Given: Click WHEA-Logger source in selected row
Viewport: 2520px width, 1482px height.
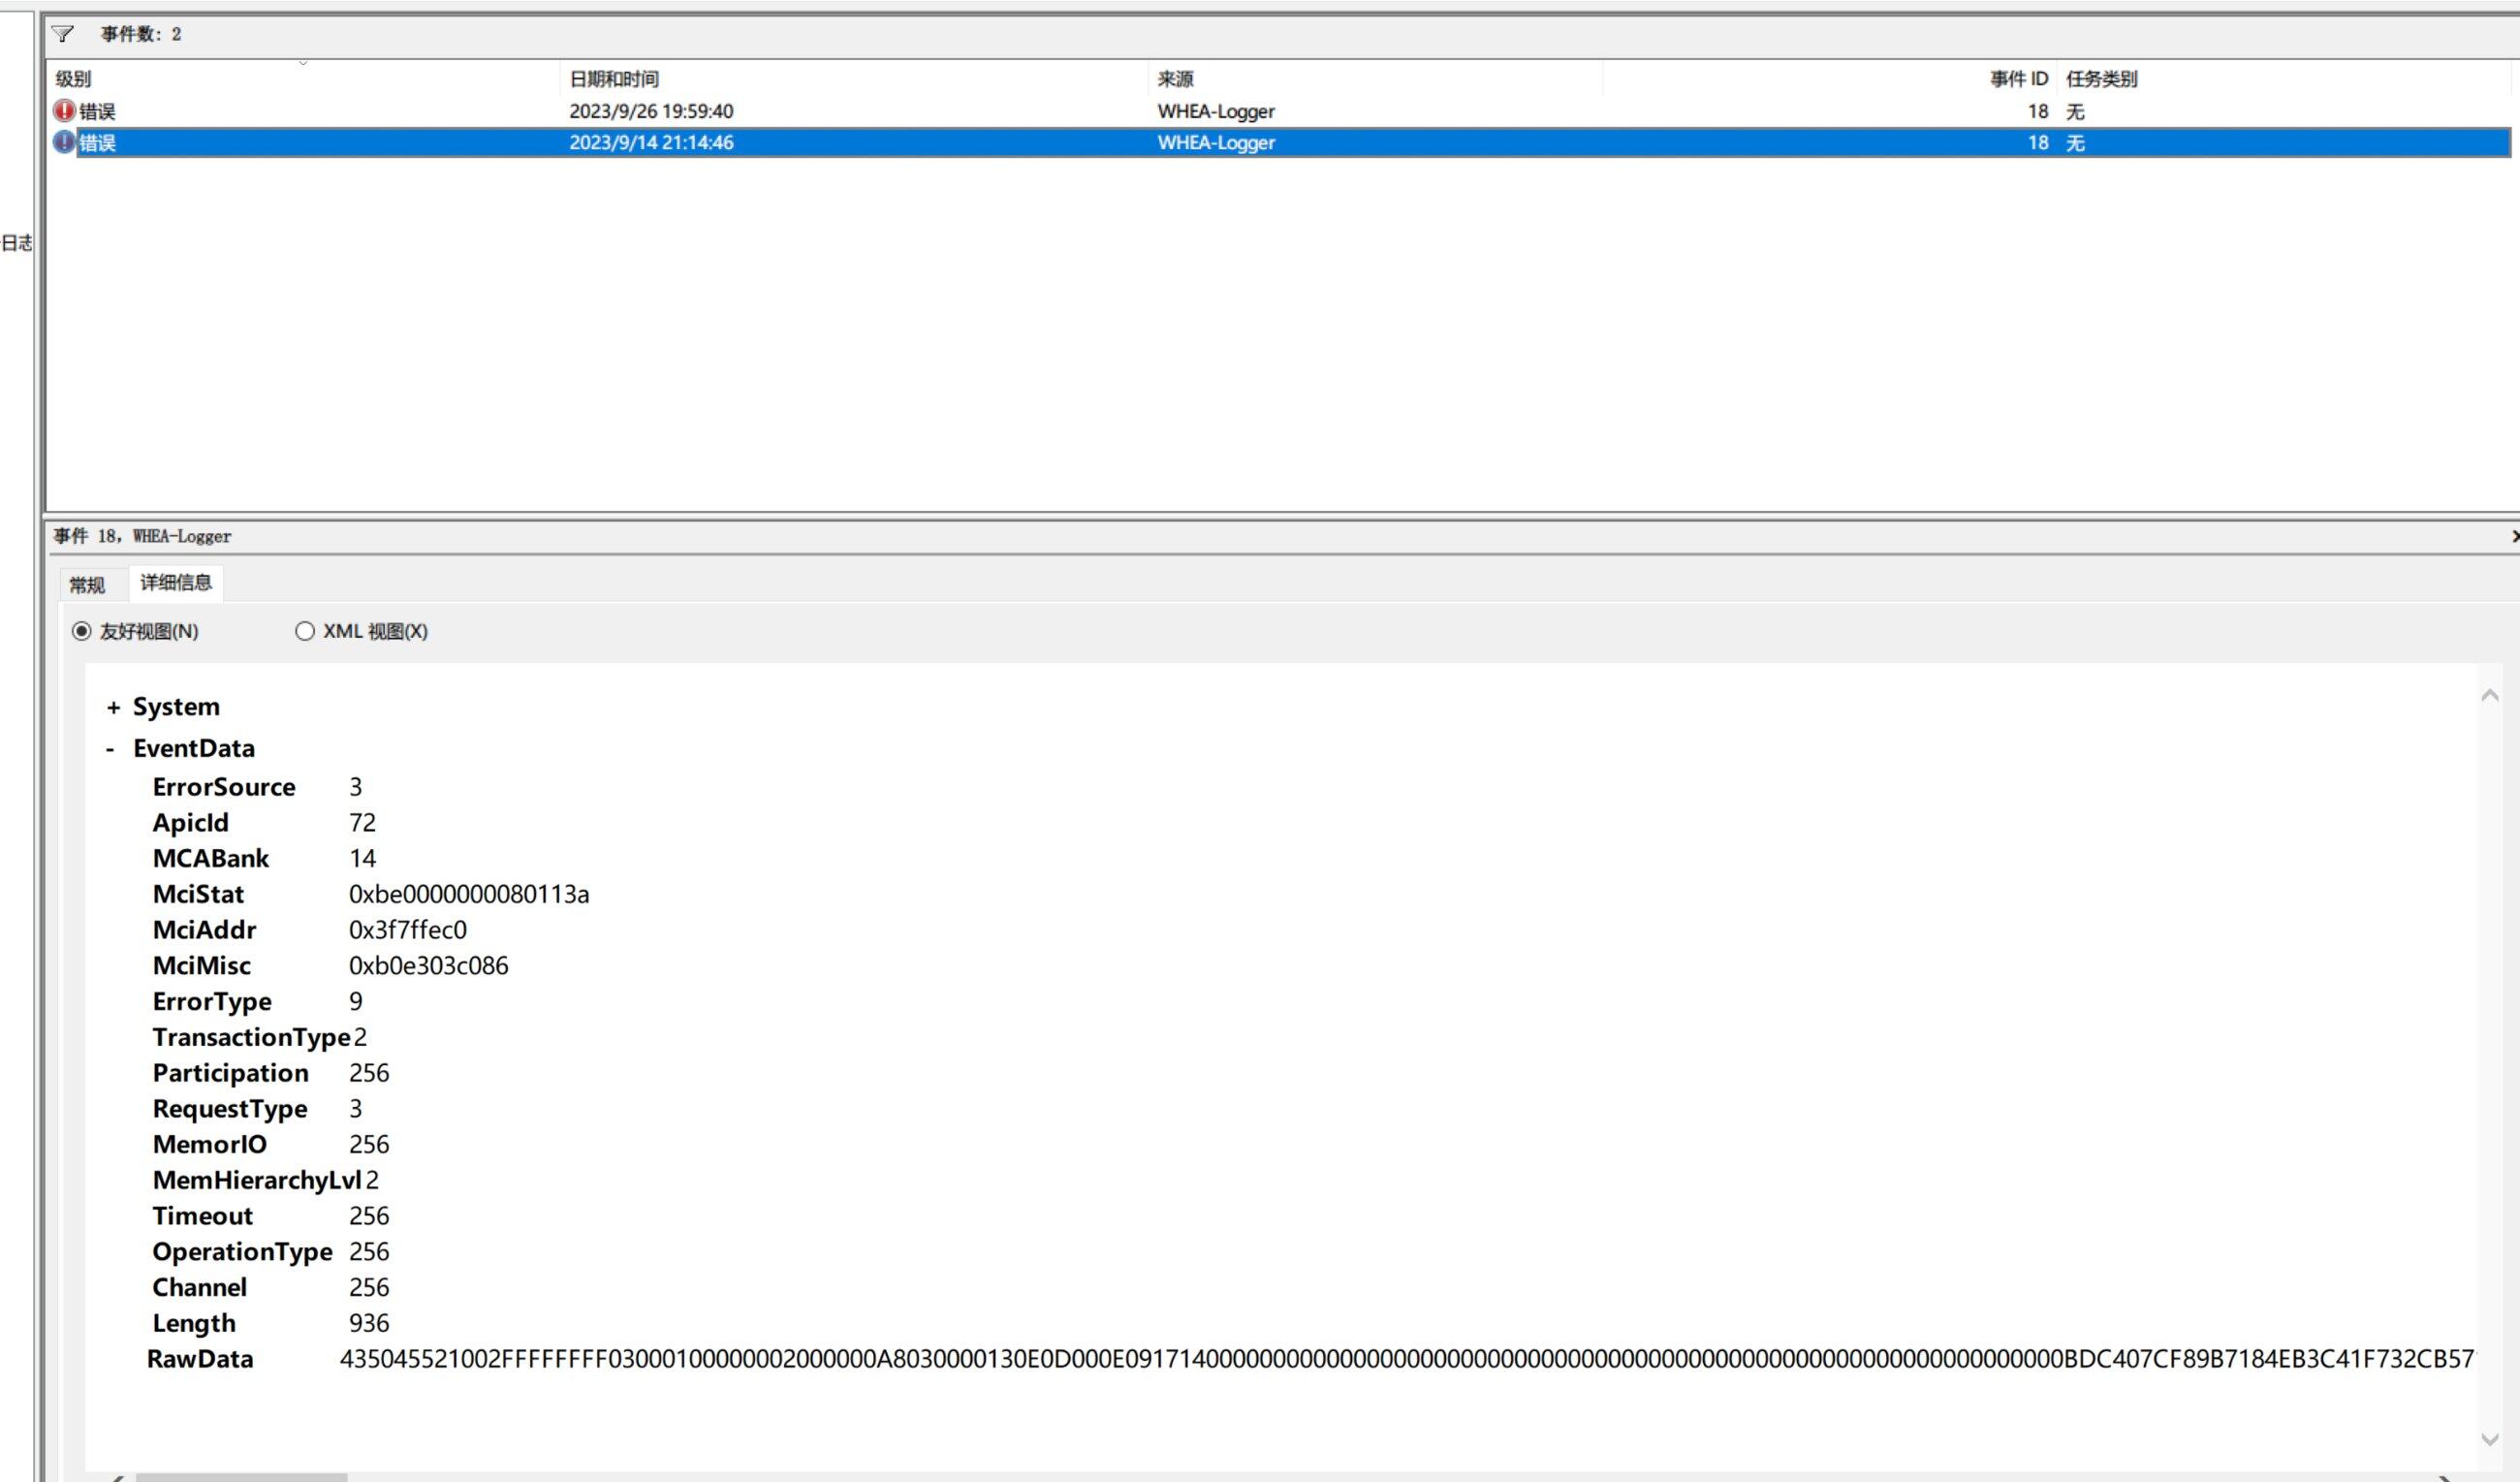Looking at the screenshot, I should [x=1216, y=143].
